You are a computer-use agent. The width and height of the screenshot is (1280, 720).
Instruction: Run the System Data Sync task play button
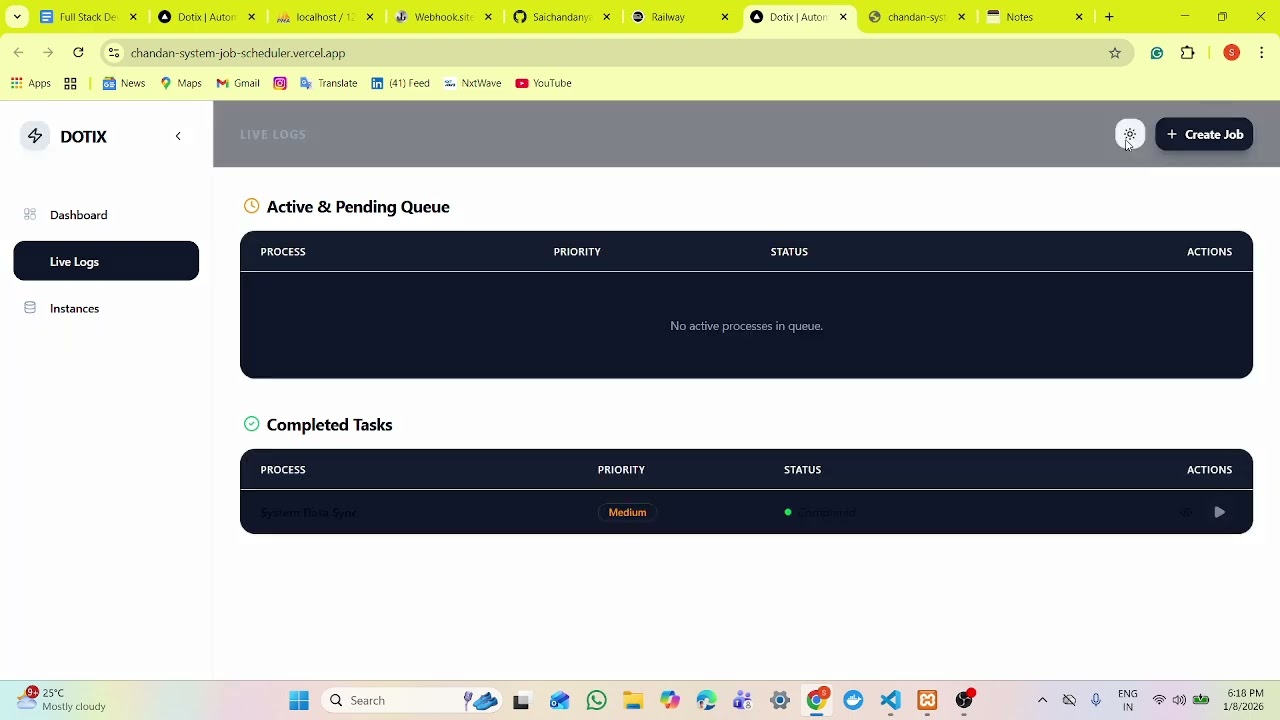tap(1220, 512)
